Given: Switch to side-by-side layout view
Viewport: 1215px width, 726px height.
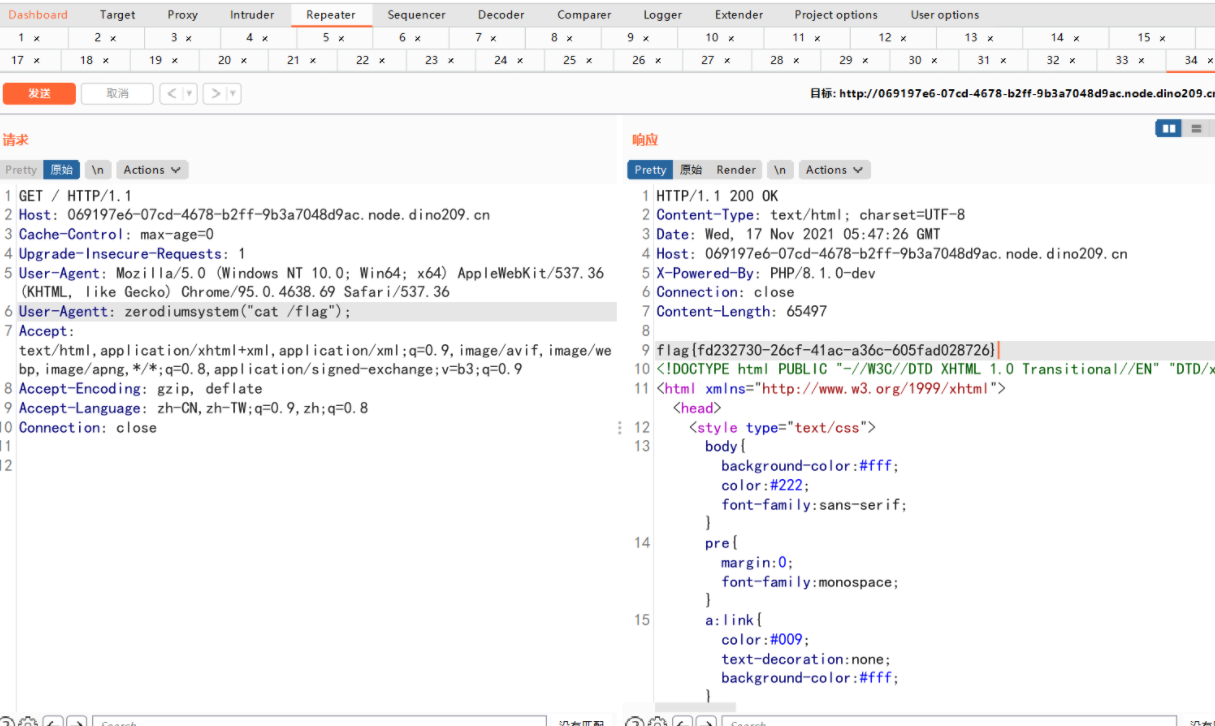Looking at the screenshot, I should (1167, 129).
